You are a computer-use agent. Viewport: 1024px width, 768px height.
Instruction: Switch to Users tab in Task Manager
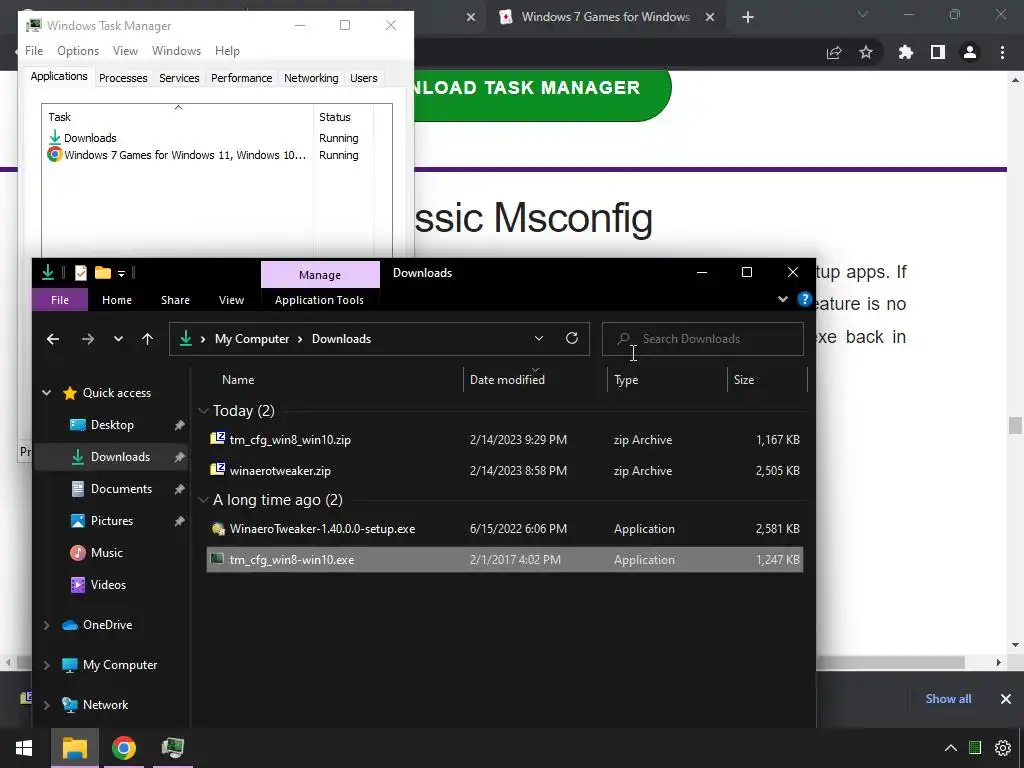(x=363, y=78)
